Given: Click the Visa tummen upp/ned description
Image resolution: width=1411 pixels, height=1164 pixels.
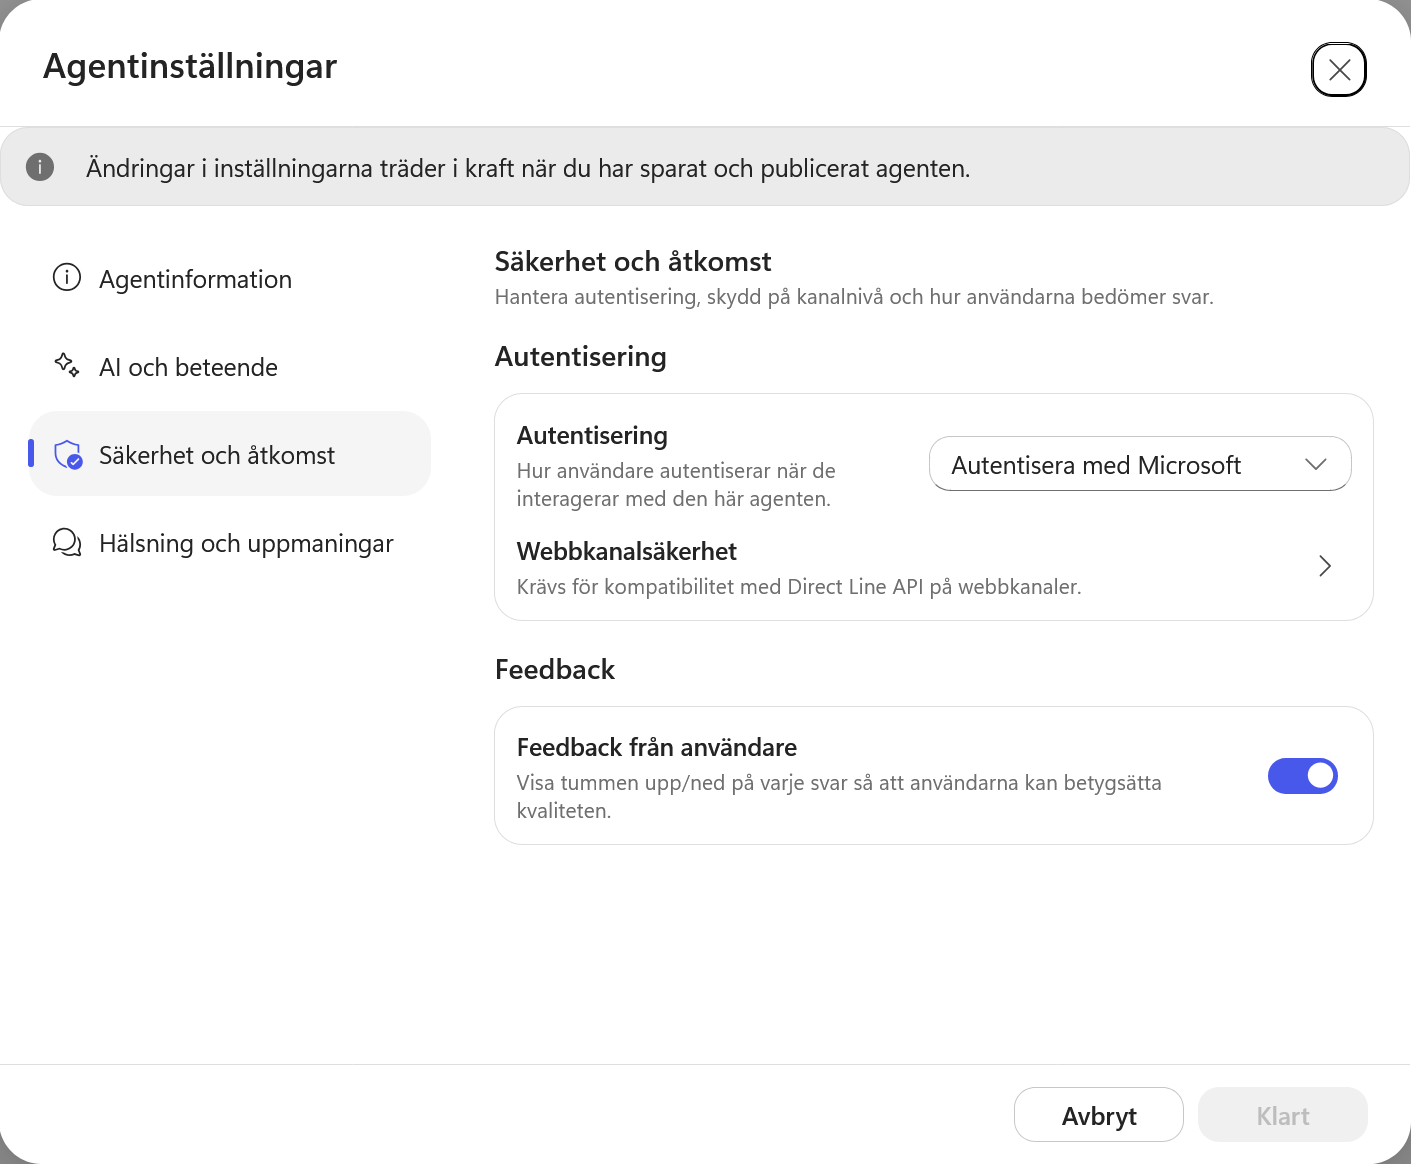Looking at the screenshot, I should pyautogui.click(x=839, y=797).
